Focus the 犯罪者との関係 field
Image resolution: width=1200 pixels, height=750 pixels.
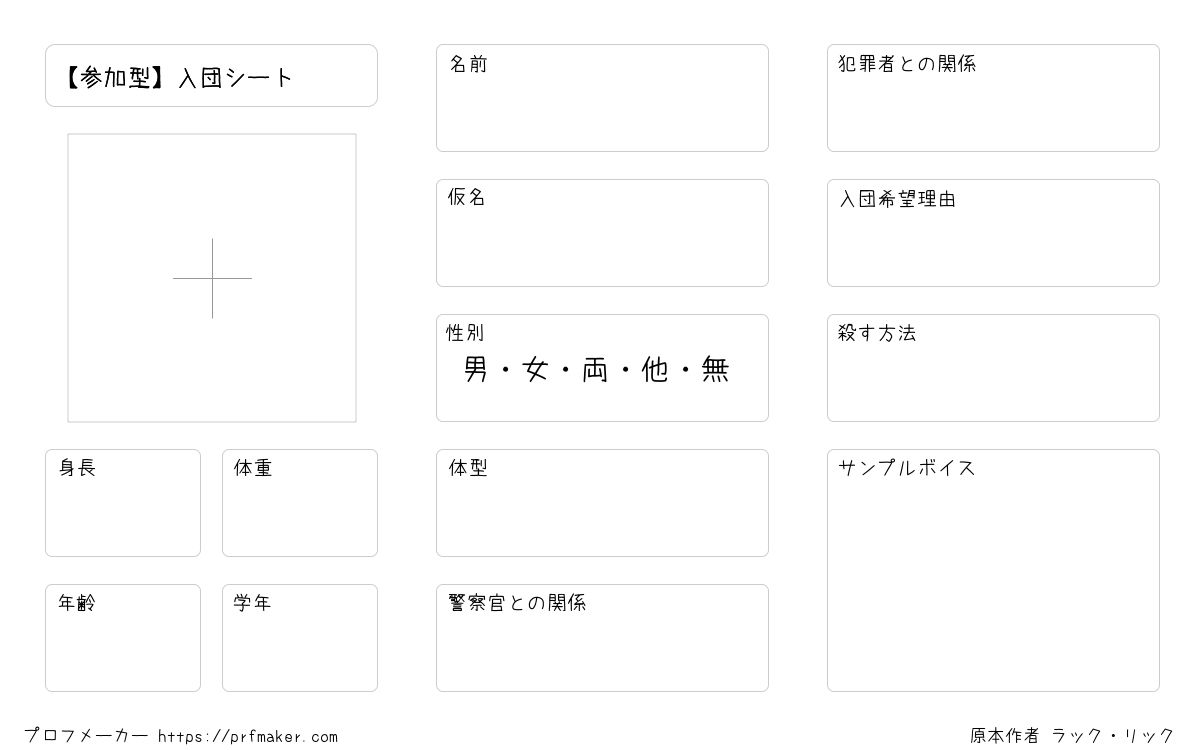click(993, 98)
